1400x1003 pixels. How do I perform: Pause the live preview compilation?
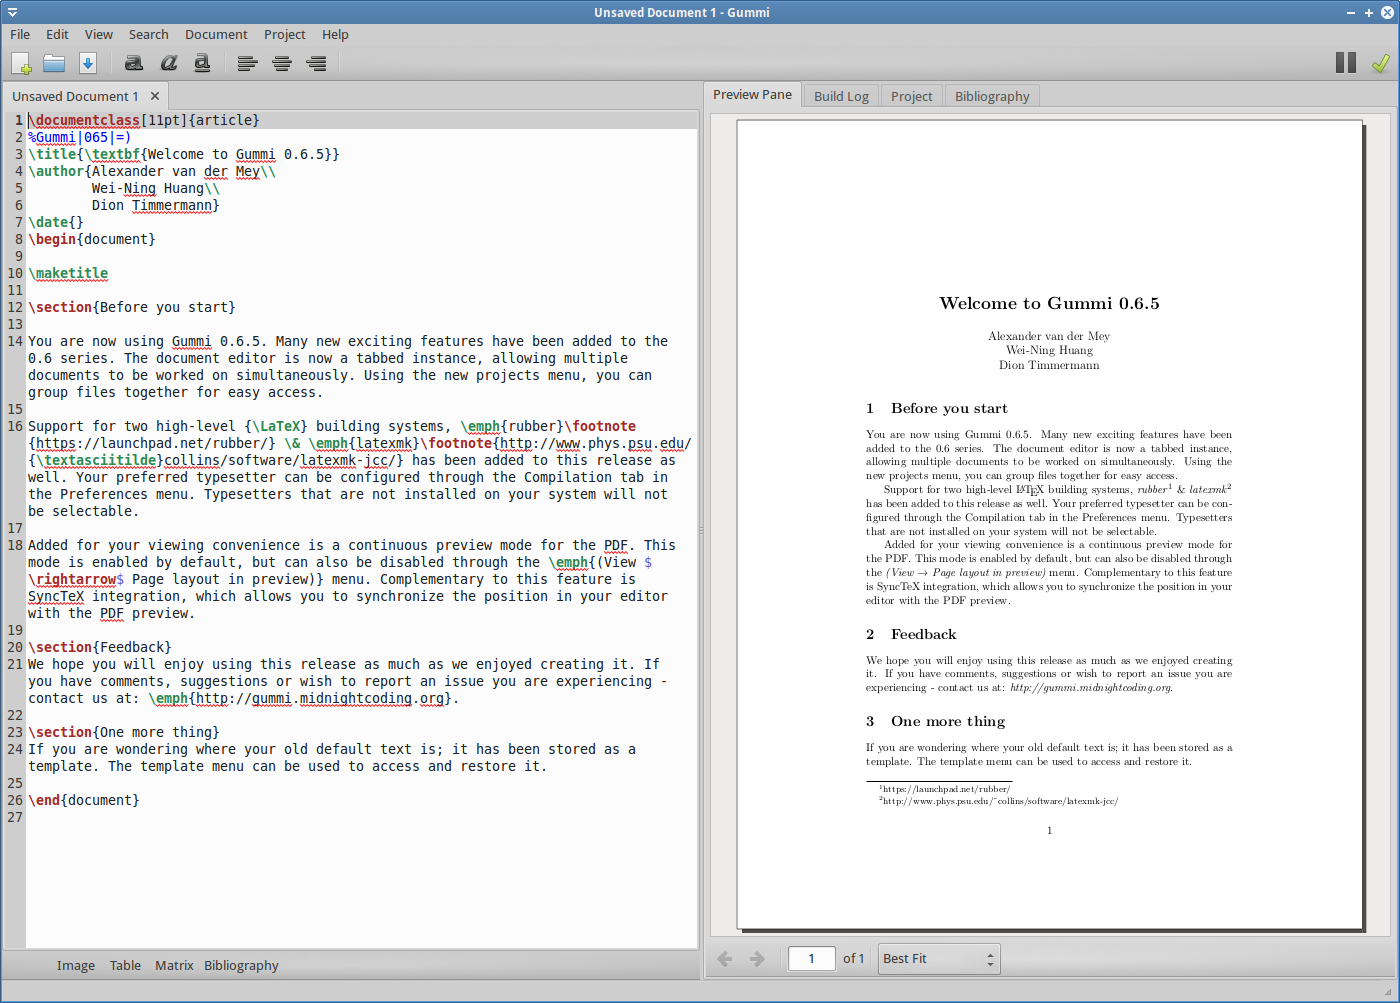pyautogui.click(x=1346, y=63)
